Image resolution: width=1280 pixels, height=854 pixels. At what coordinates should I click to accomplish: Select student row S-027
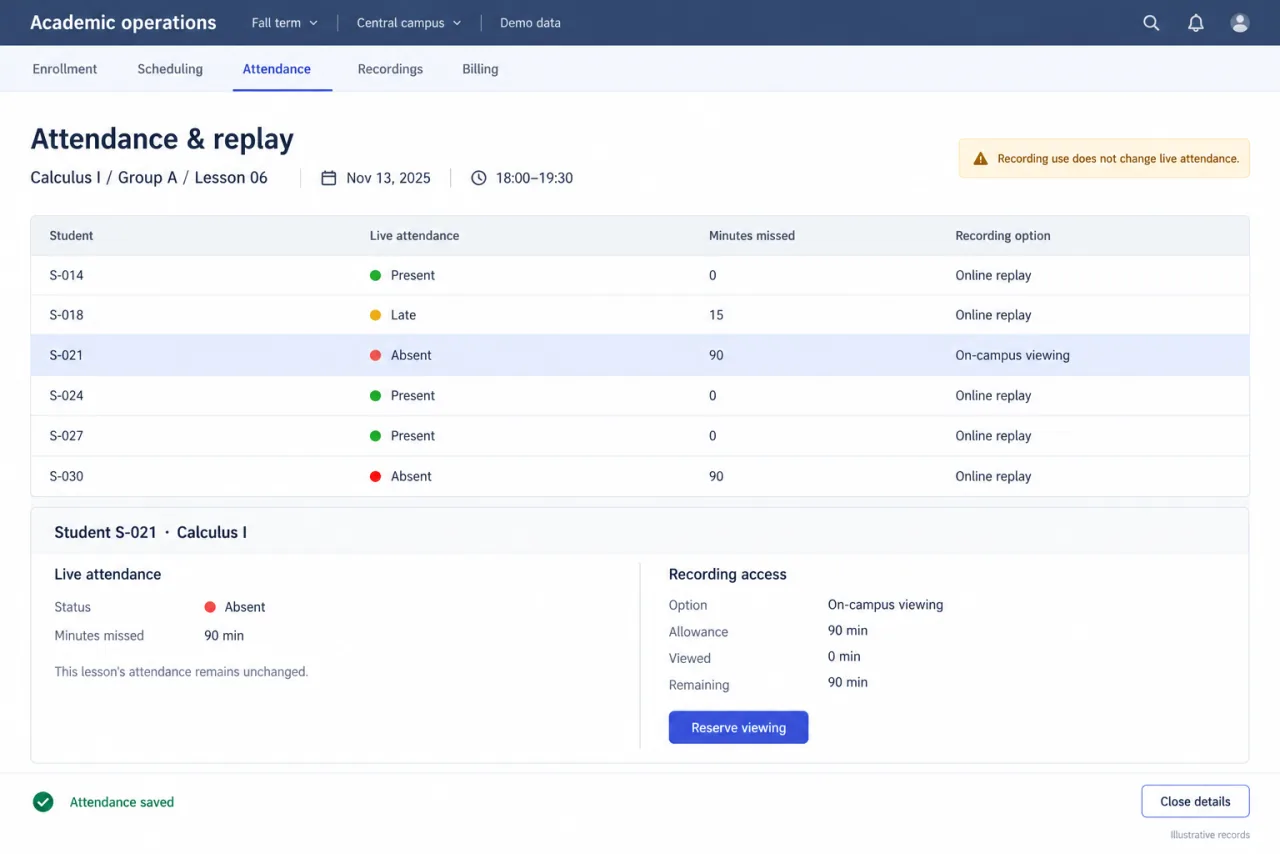tap(640, 436)
